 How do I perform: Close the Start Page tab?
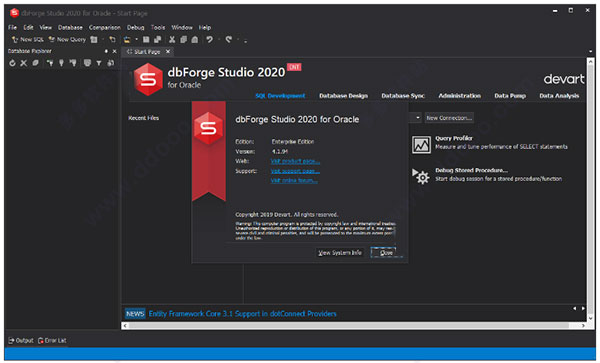[x=168, y=52]
